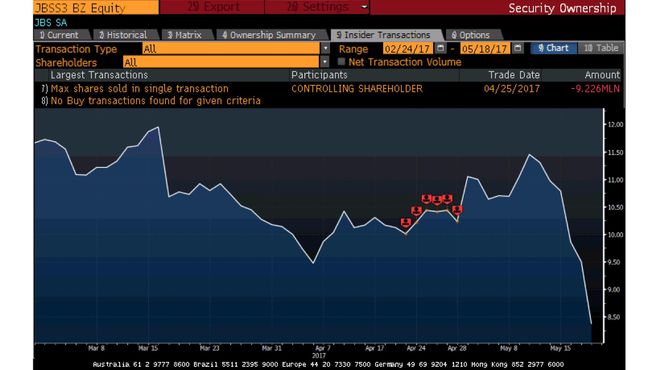Click the range start date field 02/24/17
This screenshot has height=370, width=658.
coord(408,49)
